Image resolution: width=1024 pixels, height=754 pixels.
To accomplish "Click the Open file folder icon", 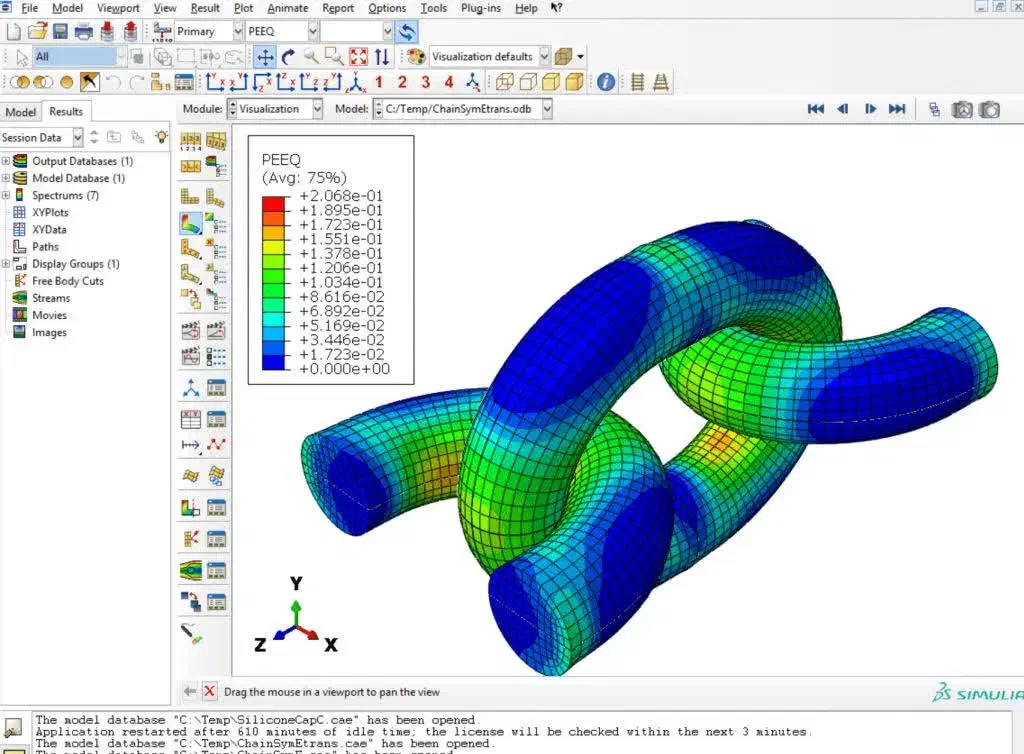I will (x=38, y=31).
